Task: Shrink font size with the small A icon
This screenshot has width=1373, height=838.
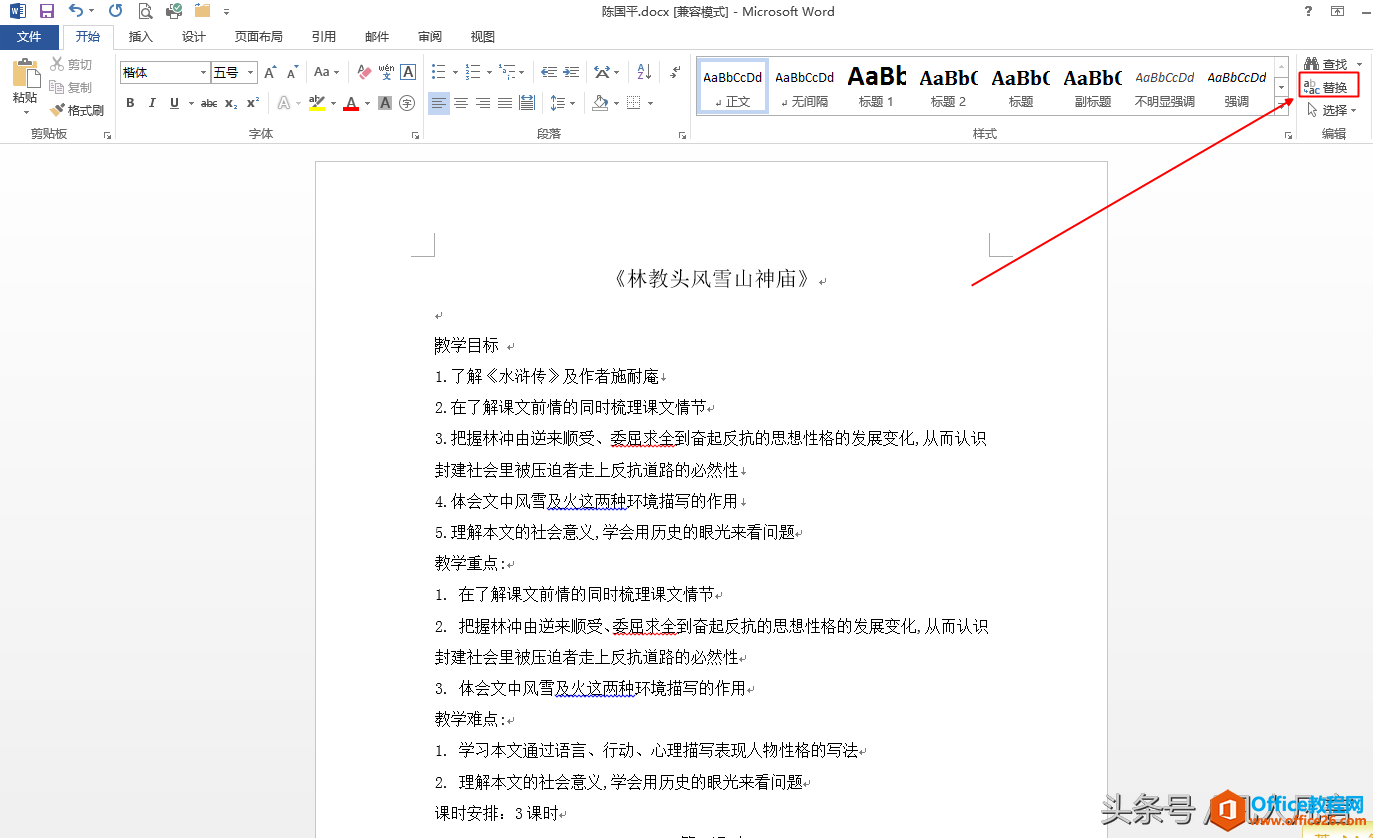Action: pyautogui.click(x=292, y=73)
